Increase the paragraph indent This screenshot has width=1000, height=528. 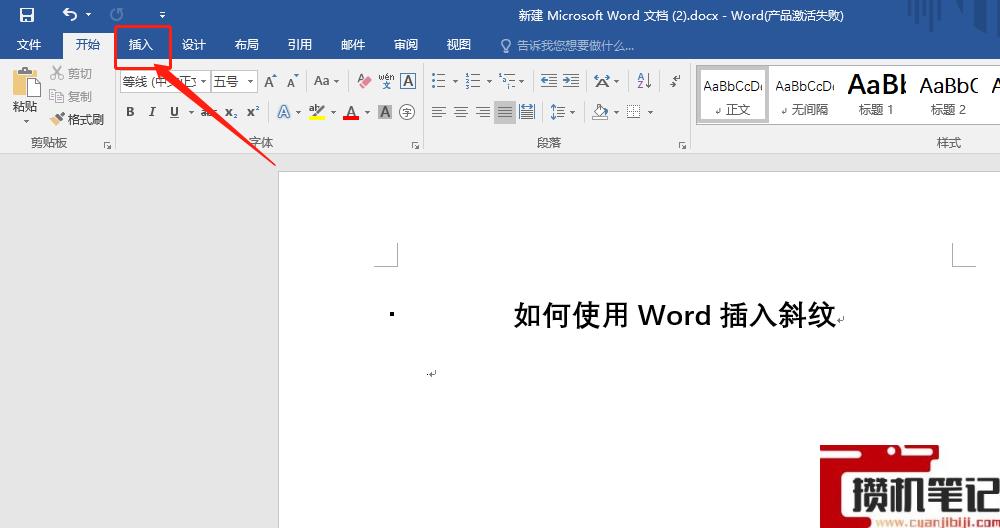[x=571, y=81]
